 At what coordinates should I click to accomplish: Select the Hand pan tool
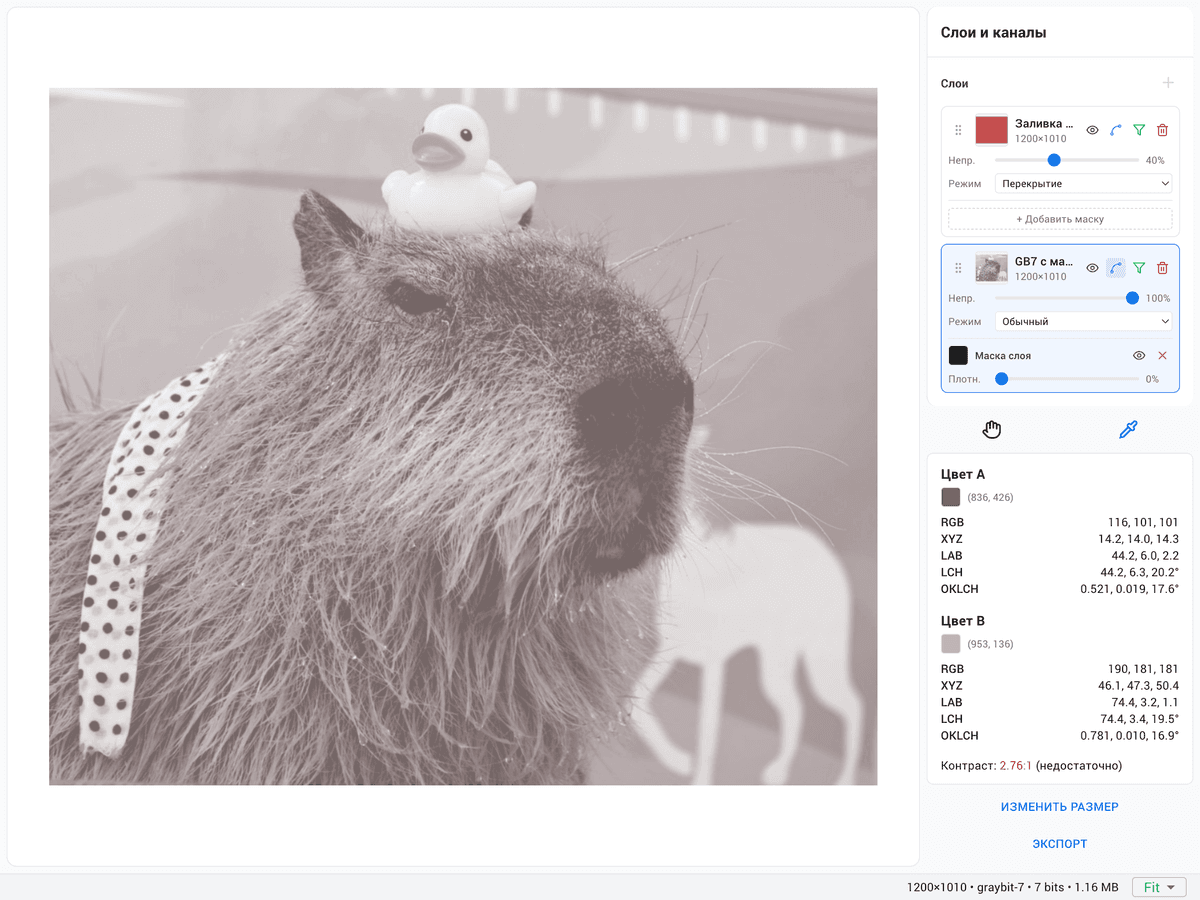pyautogui.click(x=991, y=430)
